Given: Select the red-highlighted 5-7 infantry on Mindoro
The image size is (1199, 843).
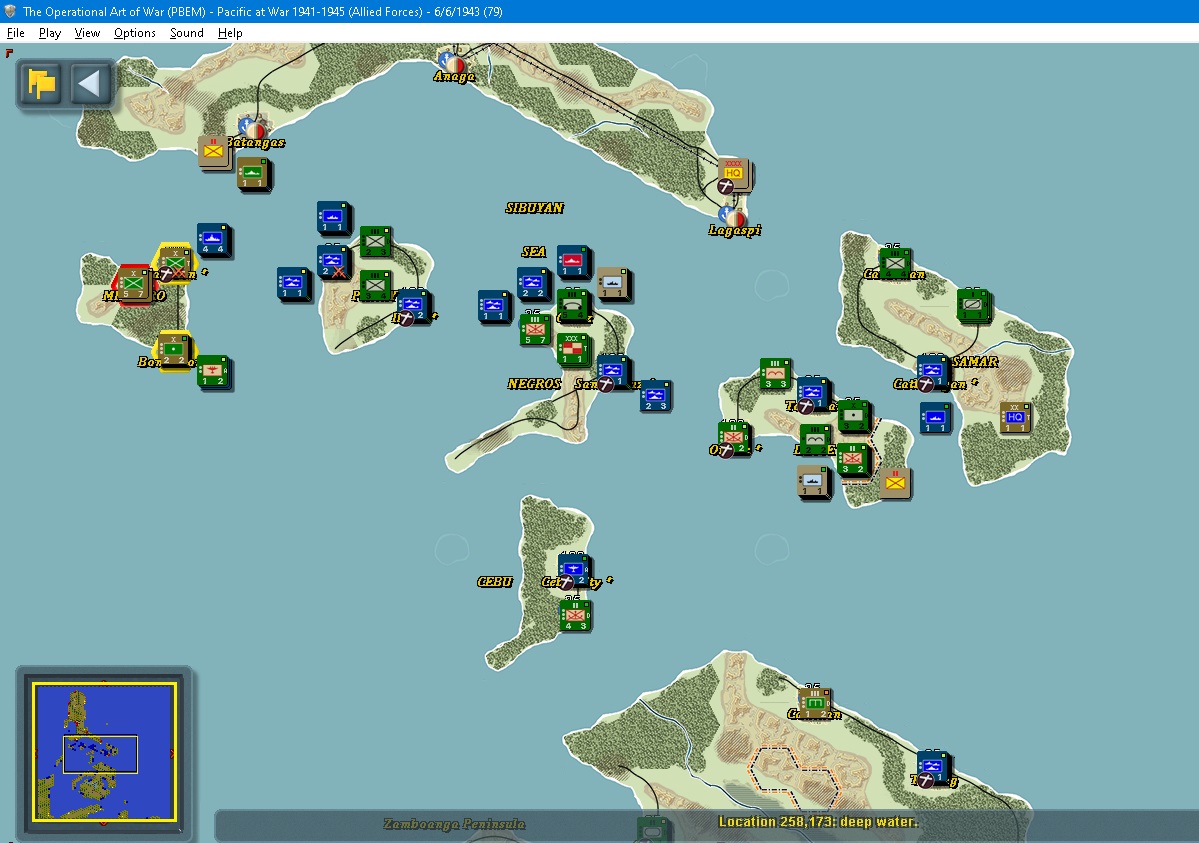Looking at the screenshot, I should [133, 284].
